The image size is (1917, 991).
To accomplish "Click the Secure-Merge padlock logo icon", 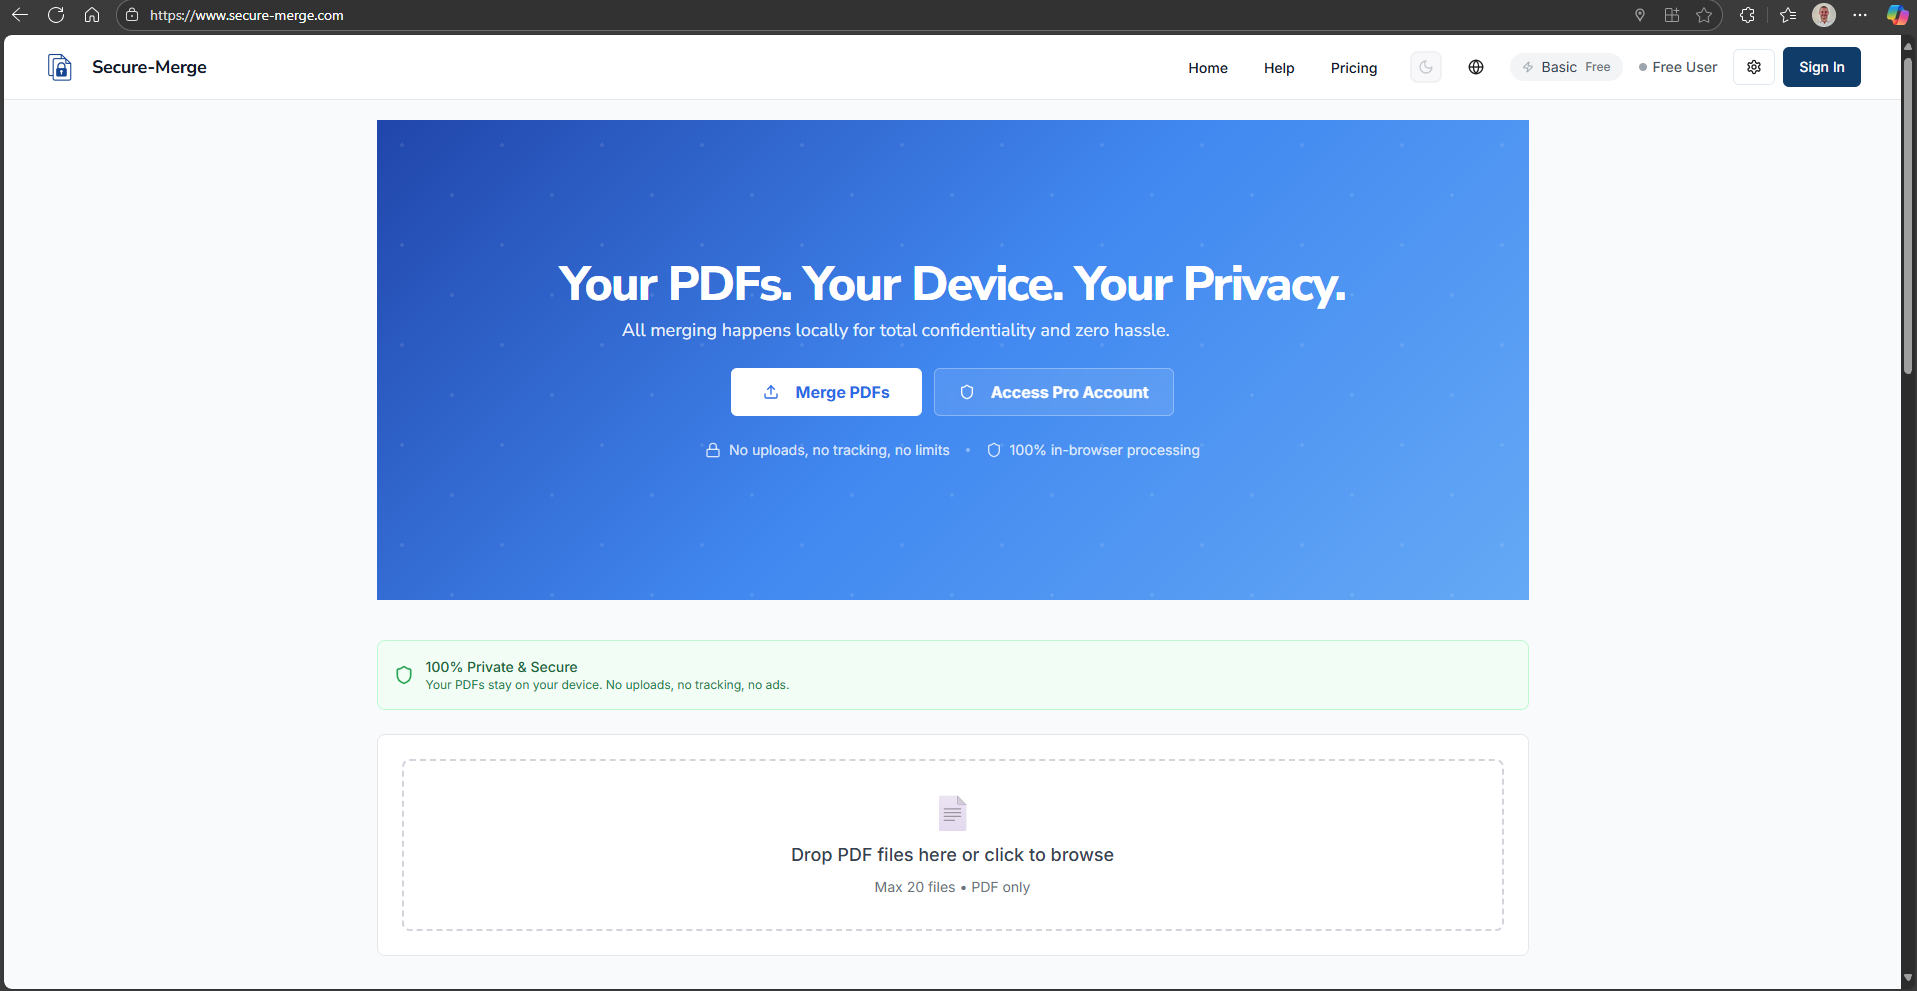I will (60, 67).
